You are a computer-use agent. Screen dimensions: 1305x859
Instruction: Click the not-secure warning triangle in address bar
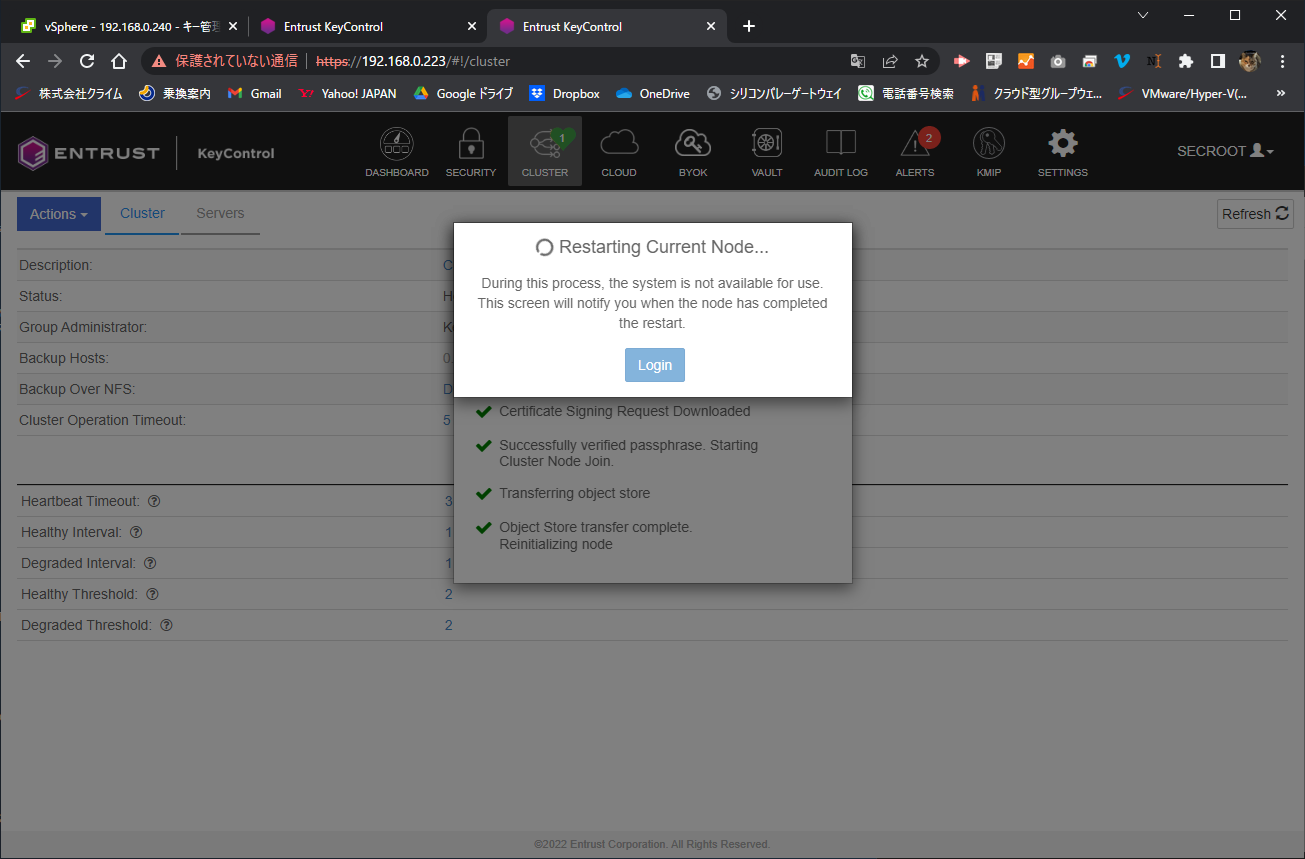158,61
